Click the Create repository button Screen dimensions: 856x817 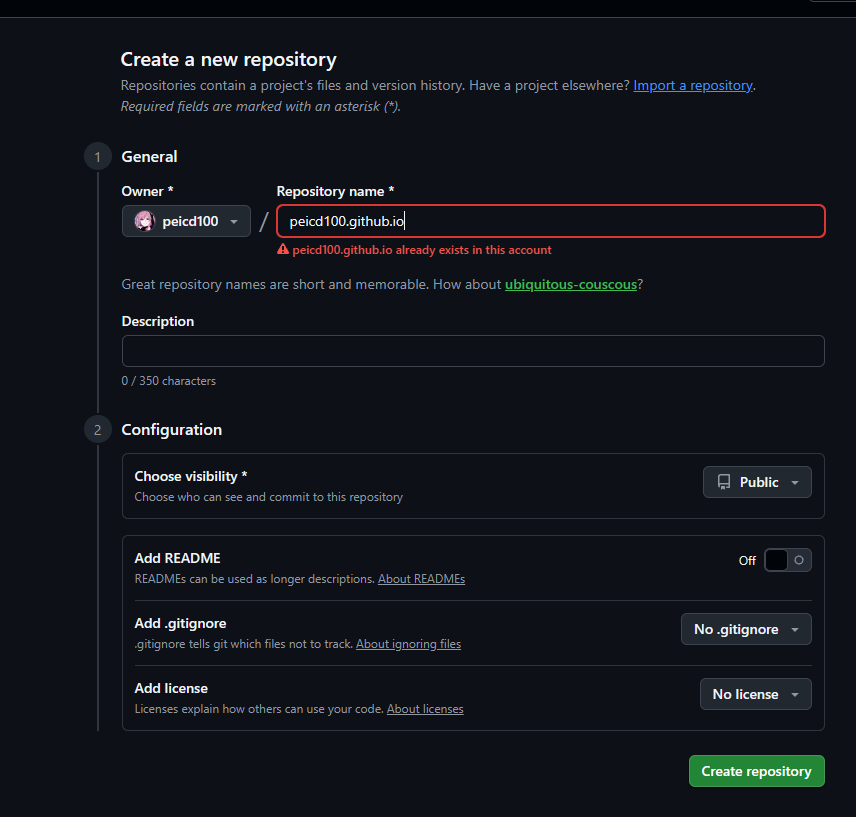[x=757, y=771]
